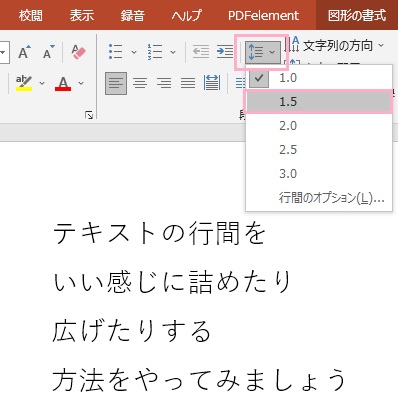Click the text line 広げたりする

[132, 331]
